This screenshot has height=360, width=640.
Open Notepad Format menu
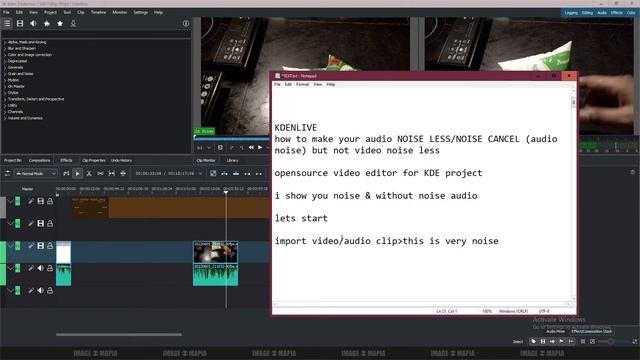point(302,84)
